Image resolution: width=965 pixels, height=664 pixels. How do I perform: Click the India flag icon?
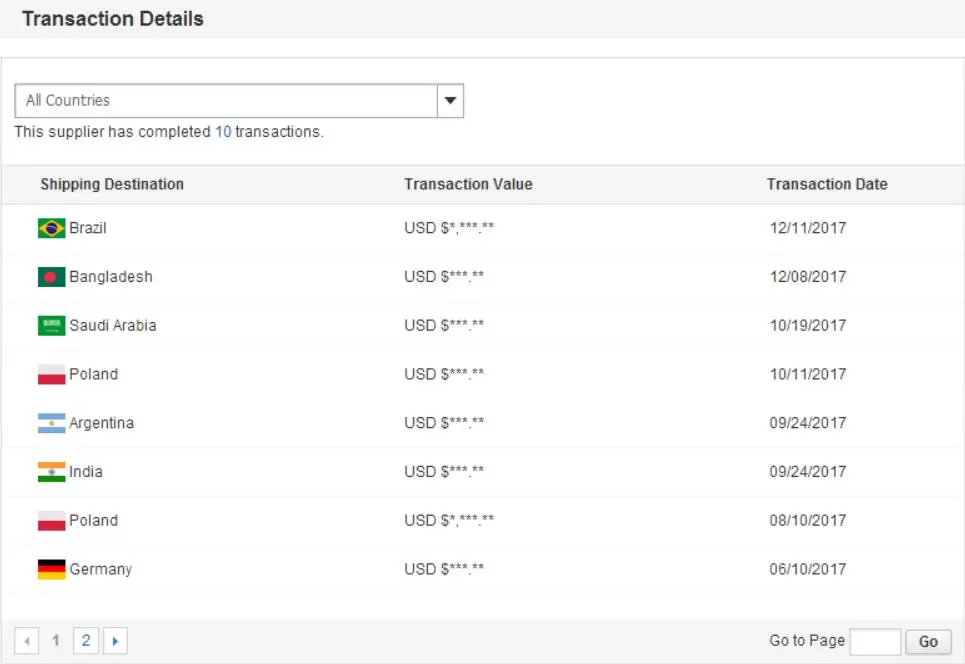point(51,472)
